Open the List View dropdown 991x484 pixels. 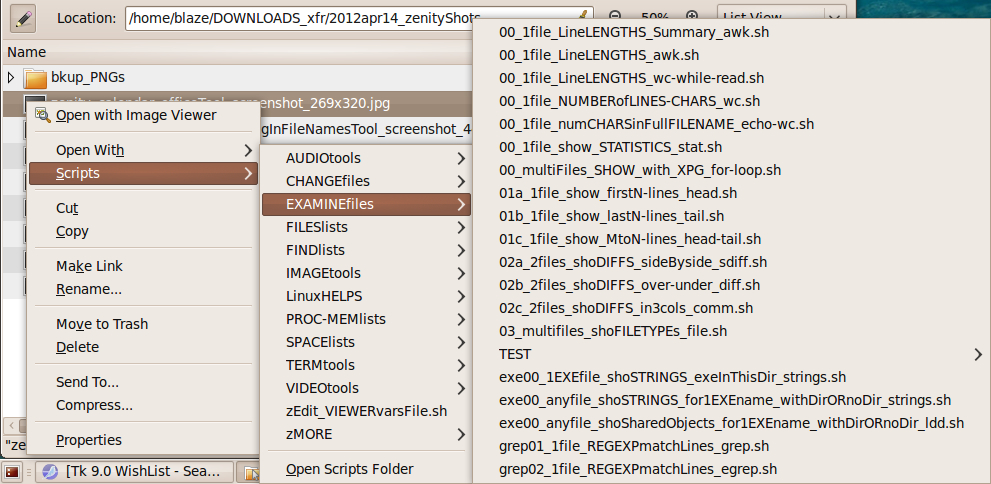pyautogui.click(x=781, y=17)
